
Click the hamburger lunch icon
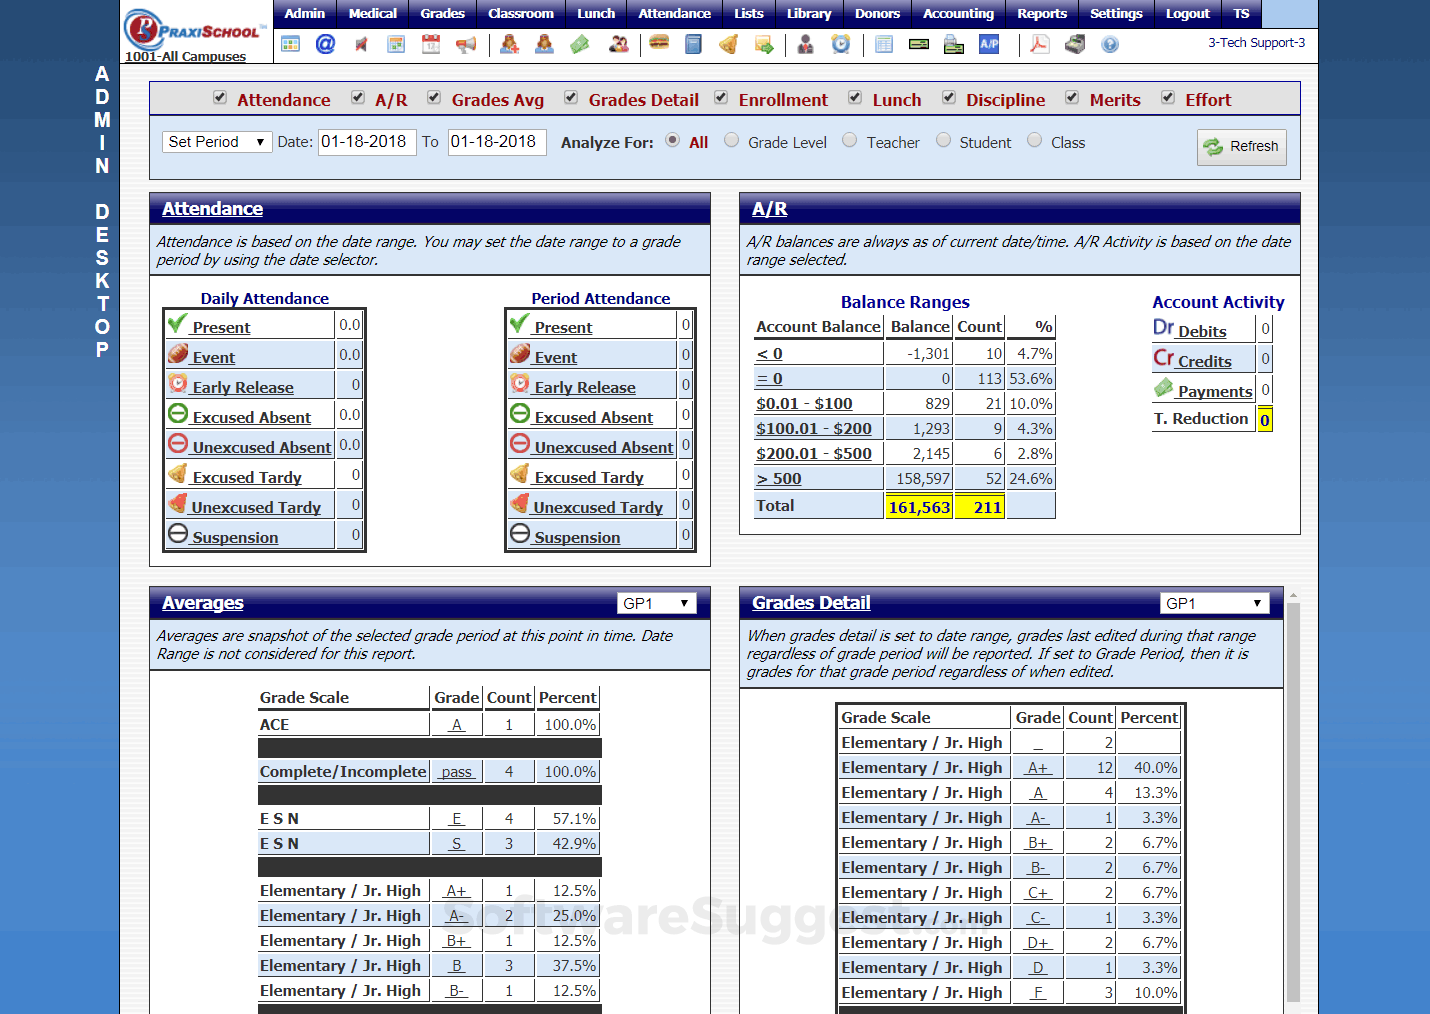[658, 44]
